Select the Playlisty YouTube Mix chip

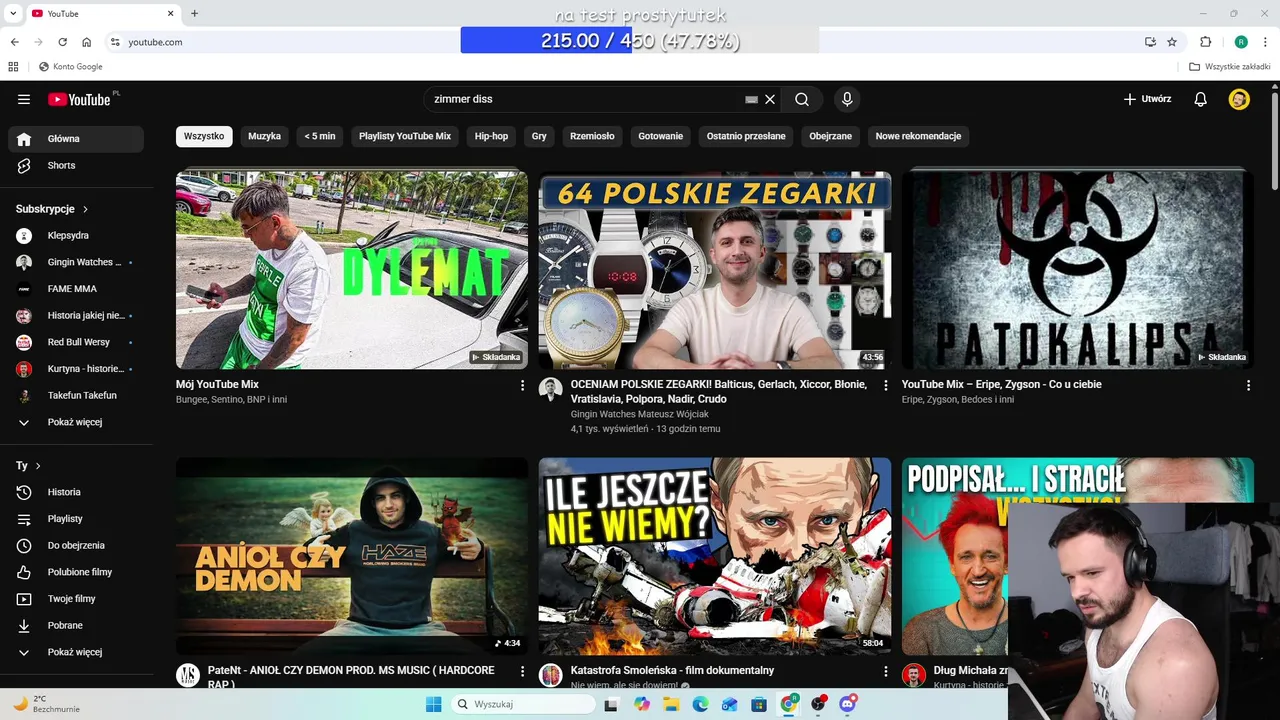405,136
